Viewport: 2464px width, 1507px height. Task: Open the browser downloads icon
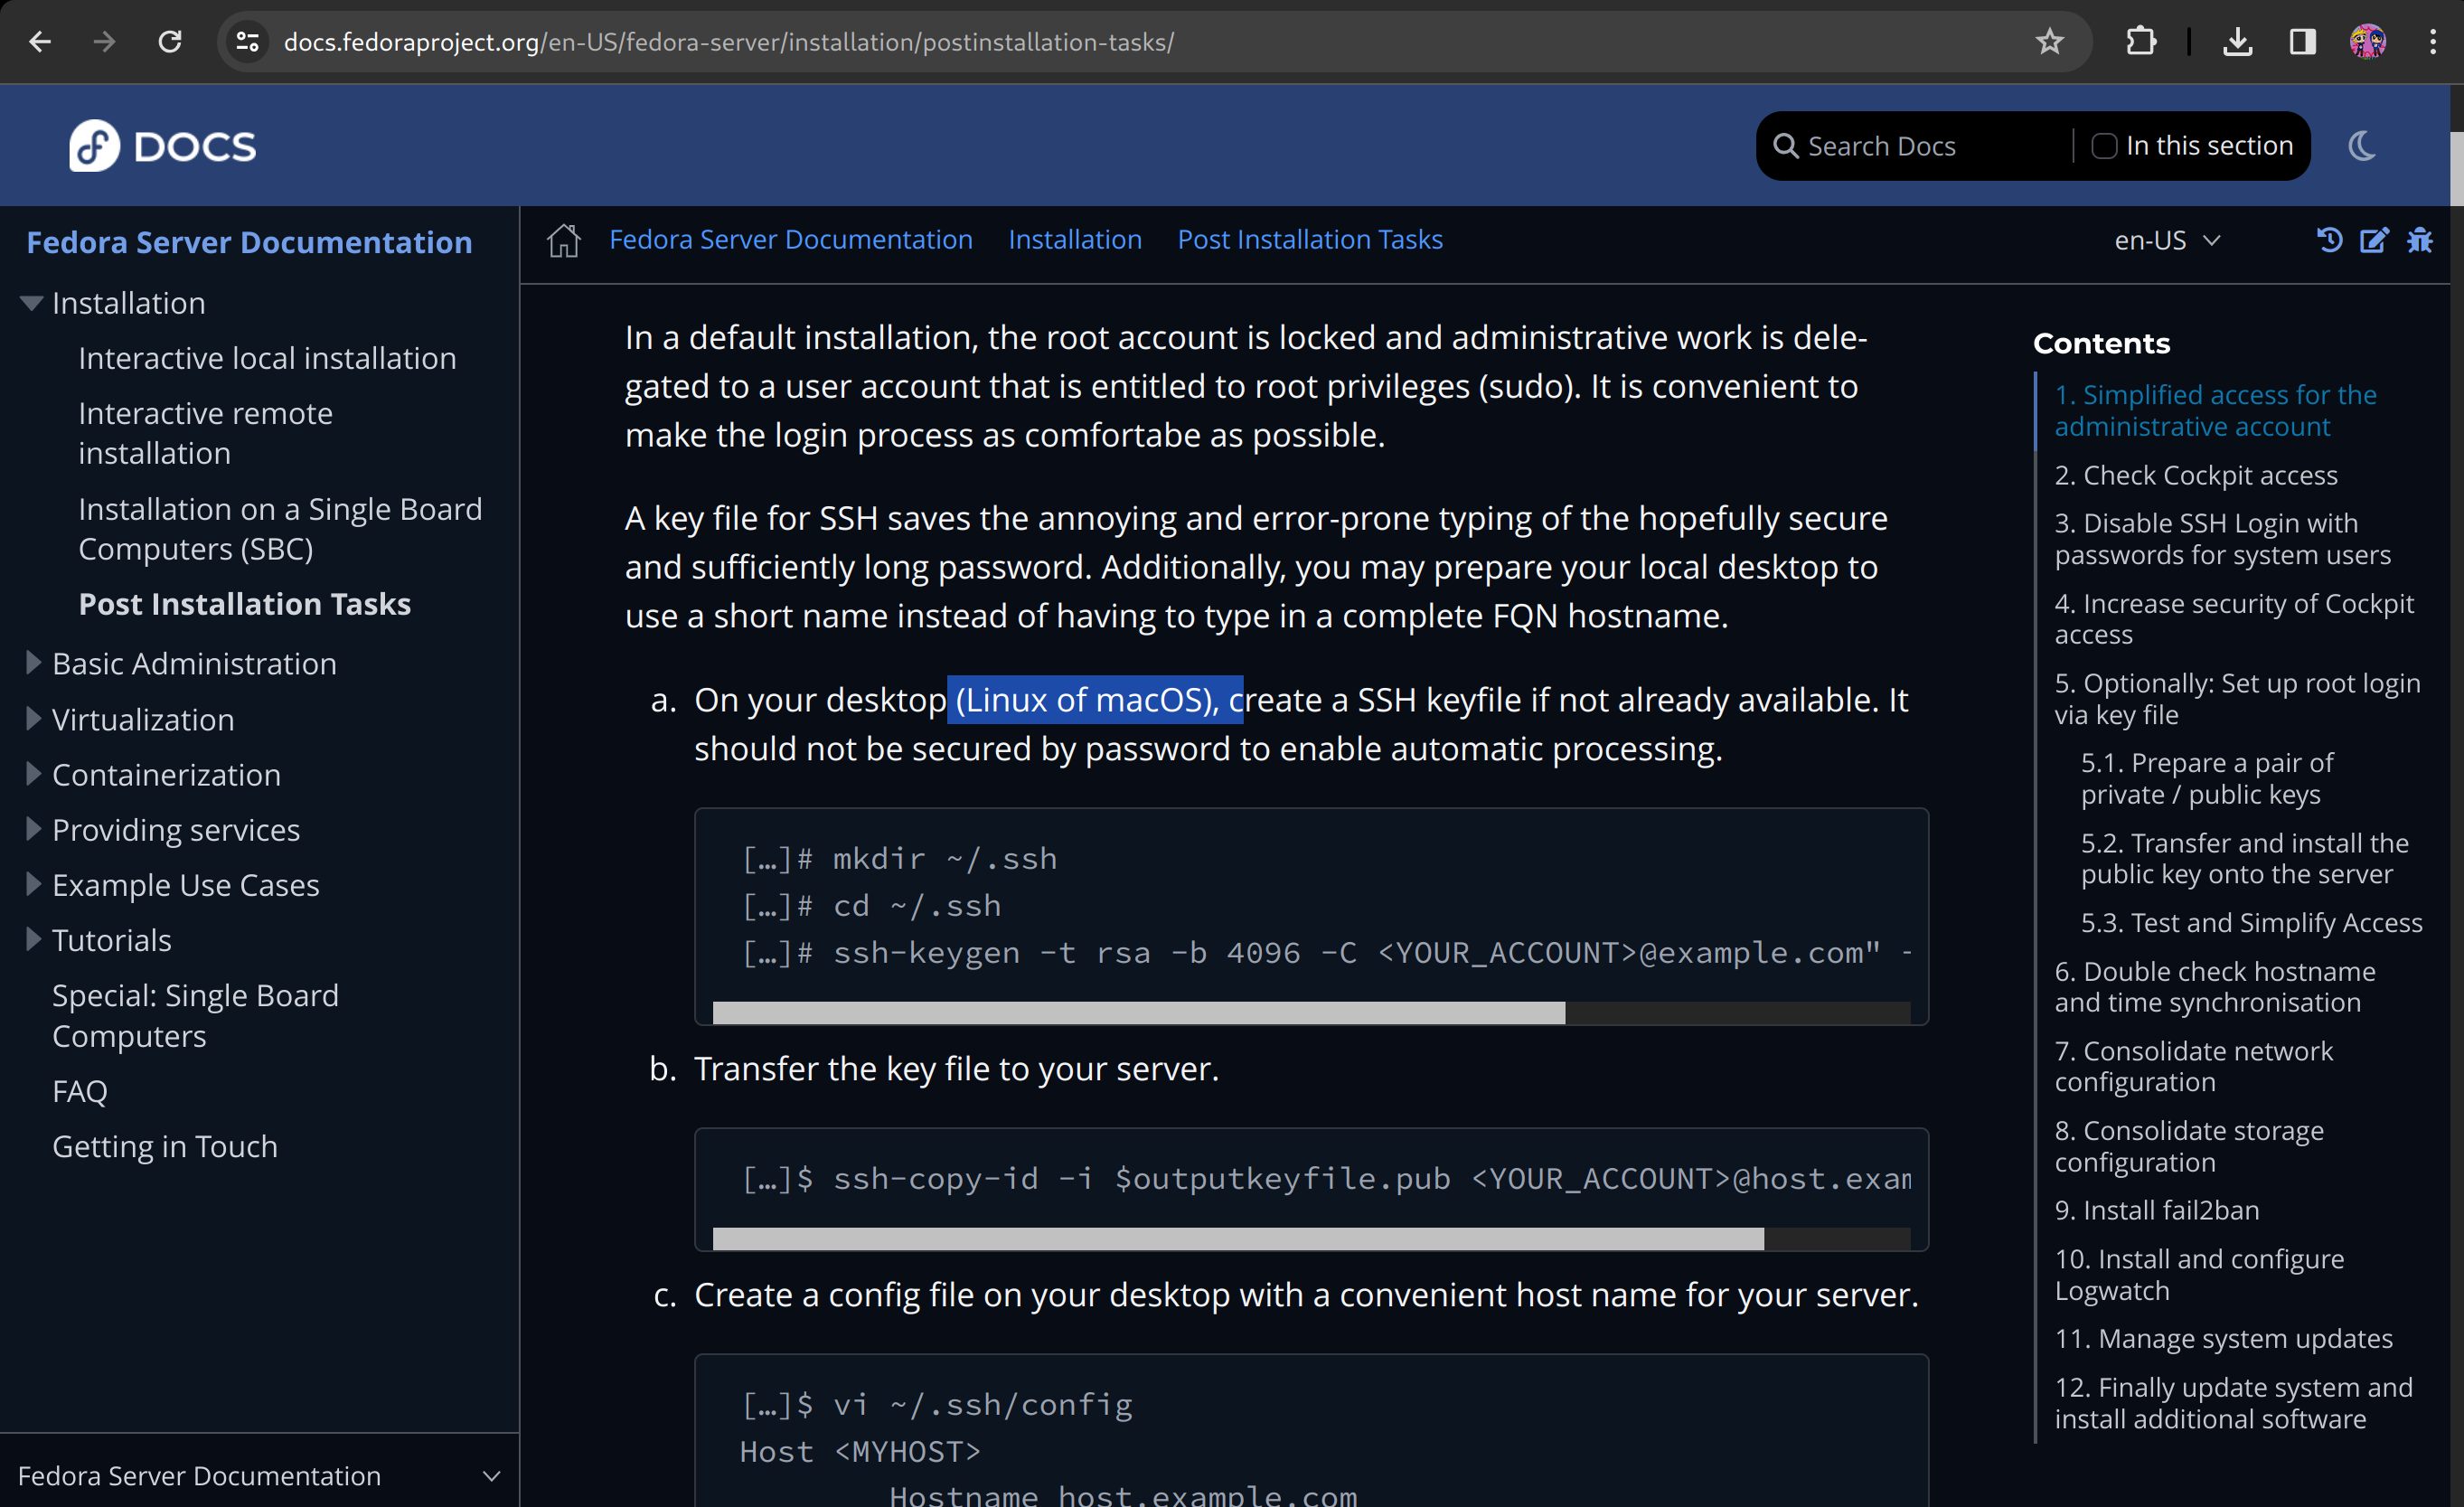tap(2237, 42)
